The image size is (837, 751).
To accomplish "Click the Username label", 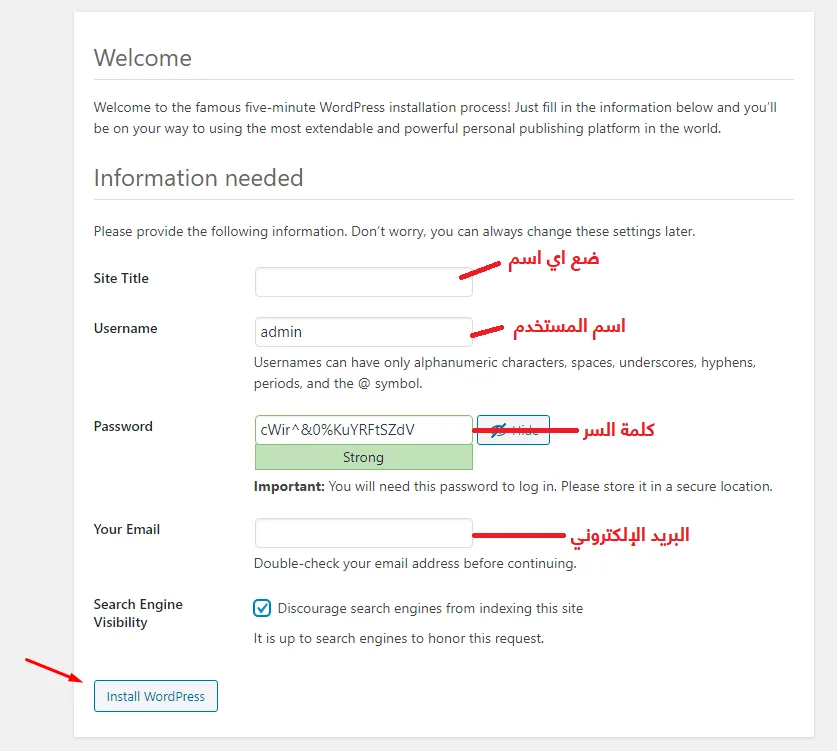I will (x=125, y=328).
